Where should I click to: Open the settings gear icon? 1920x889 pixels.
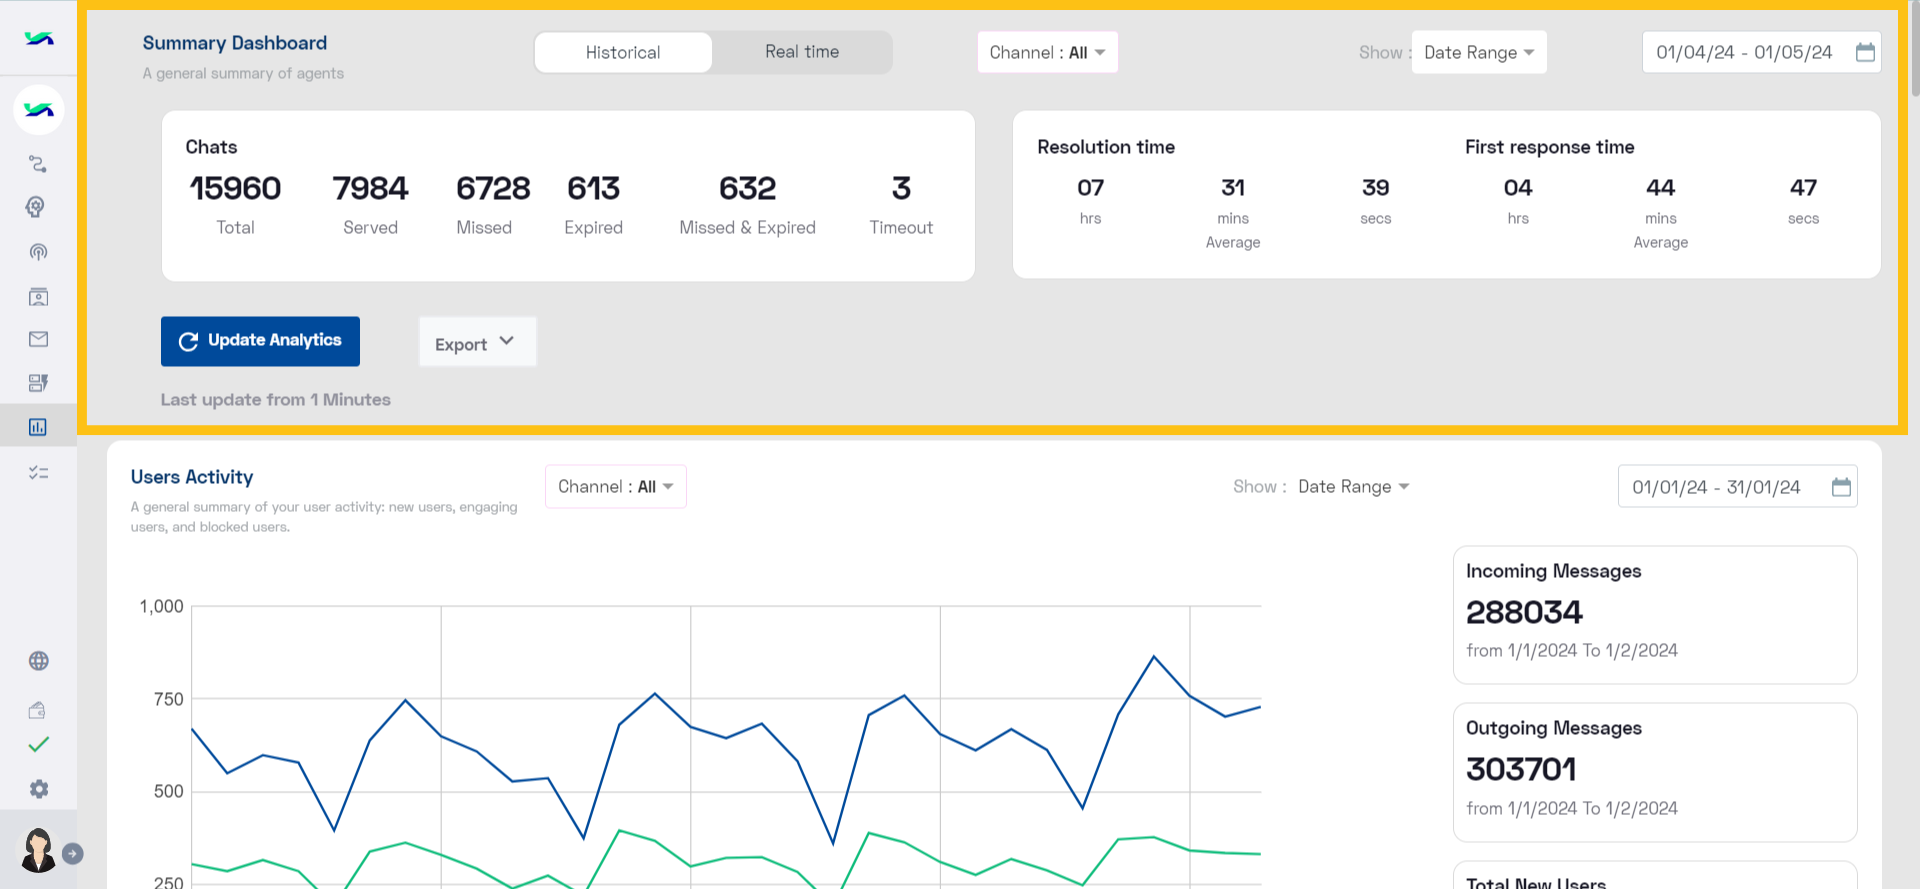(38, 789)
